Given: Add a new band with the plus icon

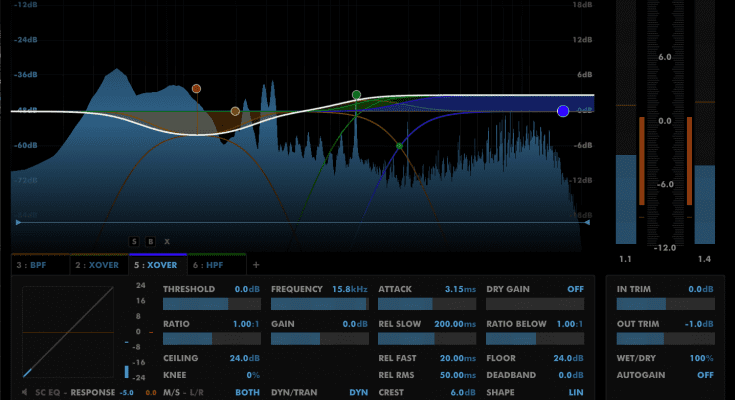Looking at the screenshot, I should [256, 265].
